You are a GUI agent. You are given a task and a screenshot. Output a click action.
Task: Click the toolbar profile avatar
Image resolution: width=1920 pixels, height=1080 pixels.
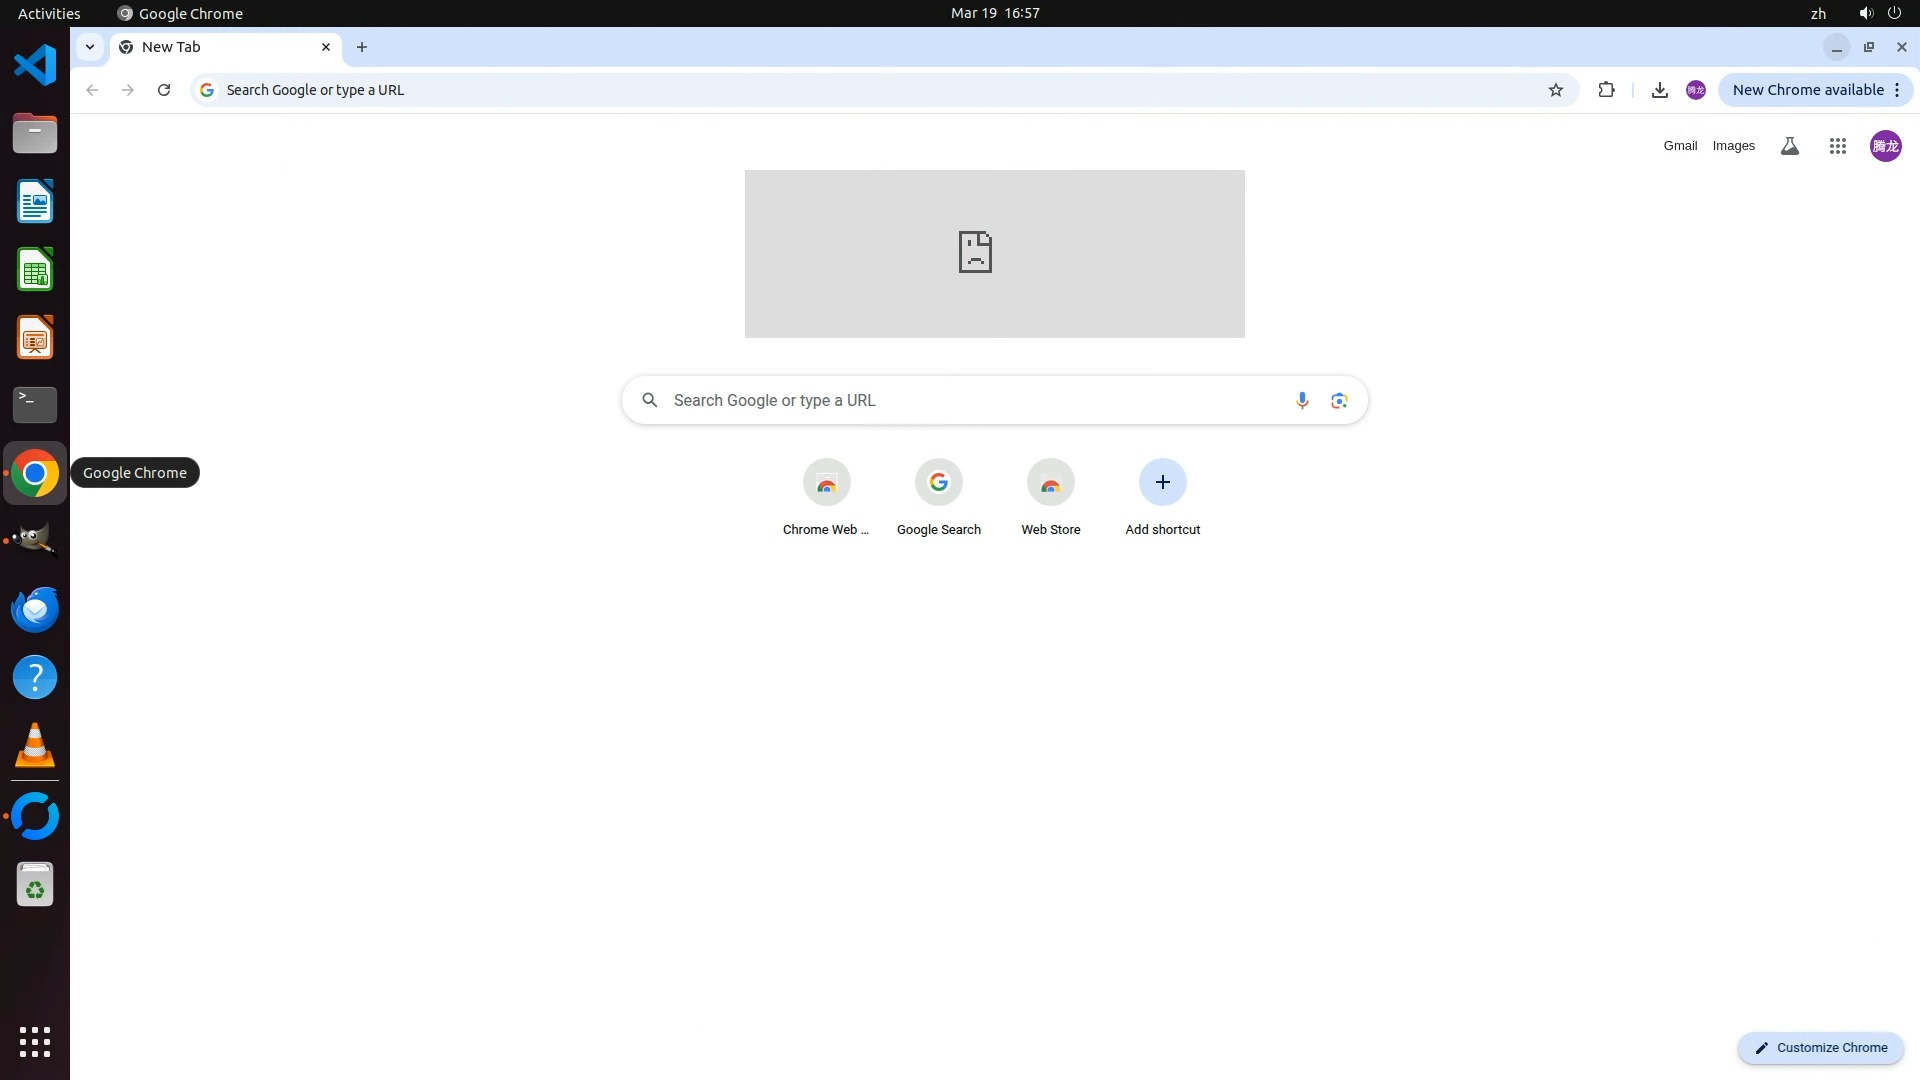coord(1695,90)
